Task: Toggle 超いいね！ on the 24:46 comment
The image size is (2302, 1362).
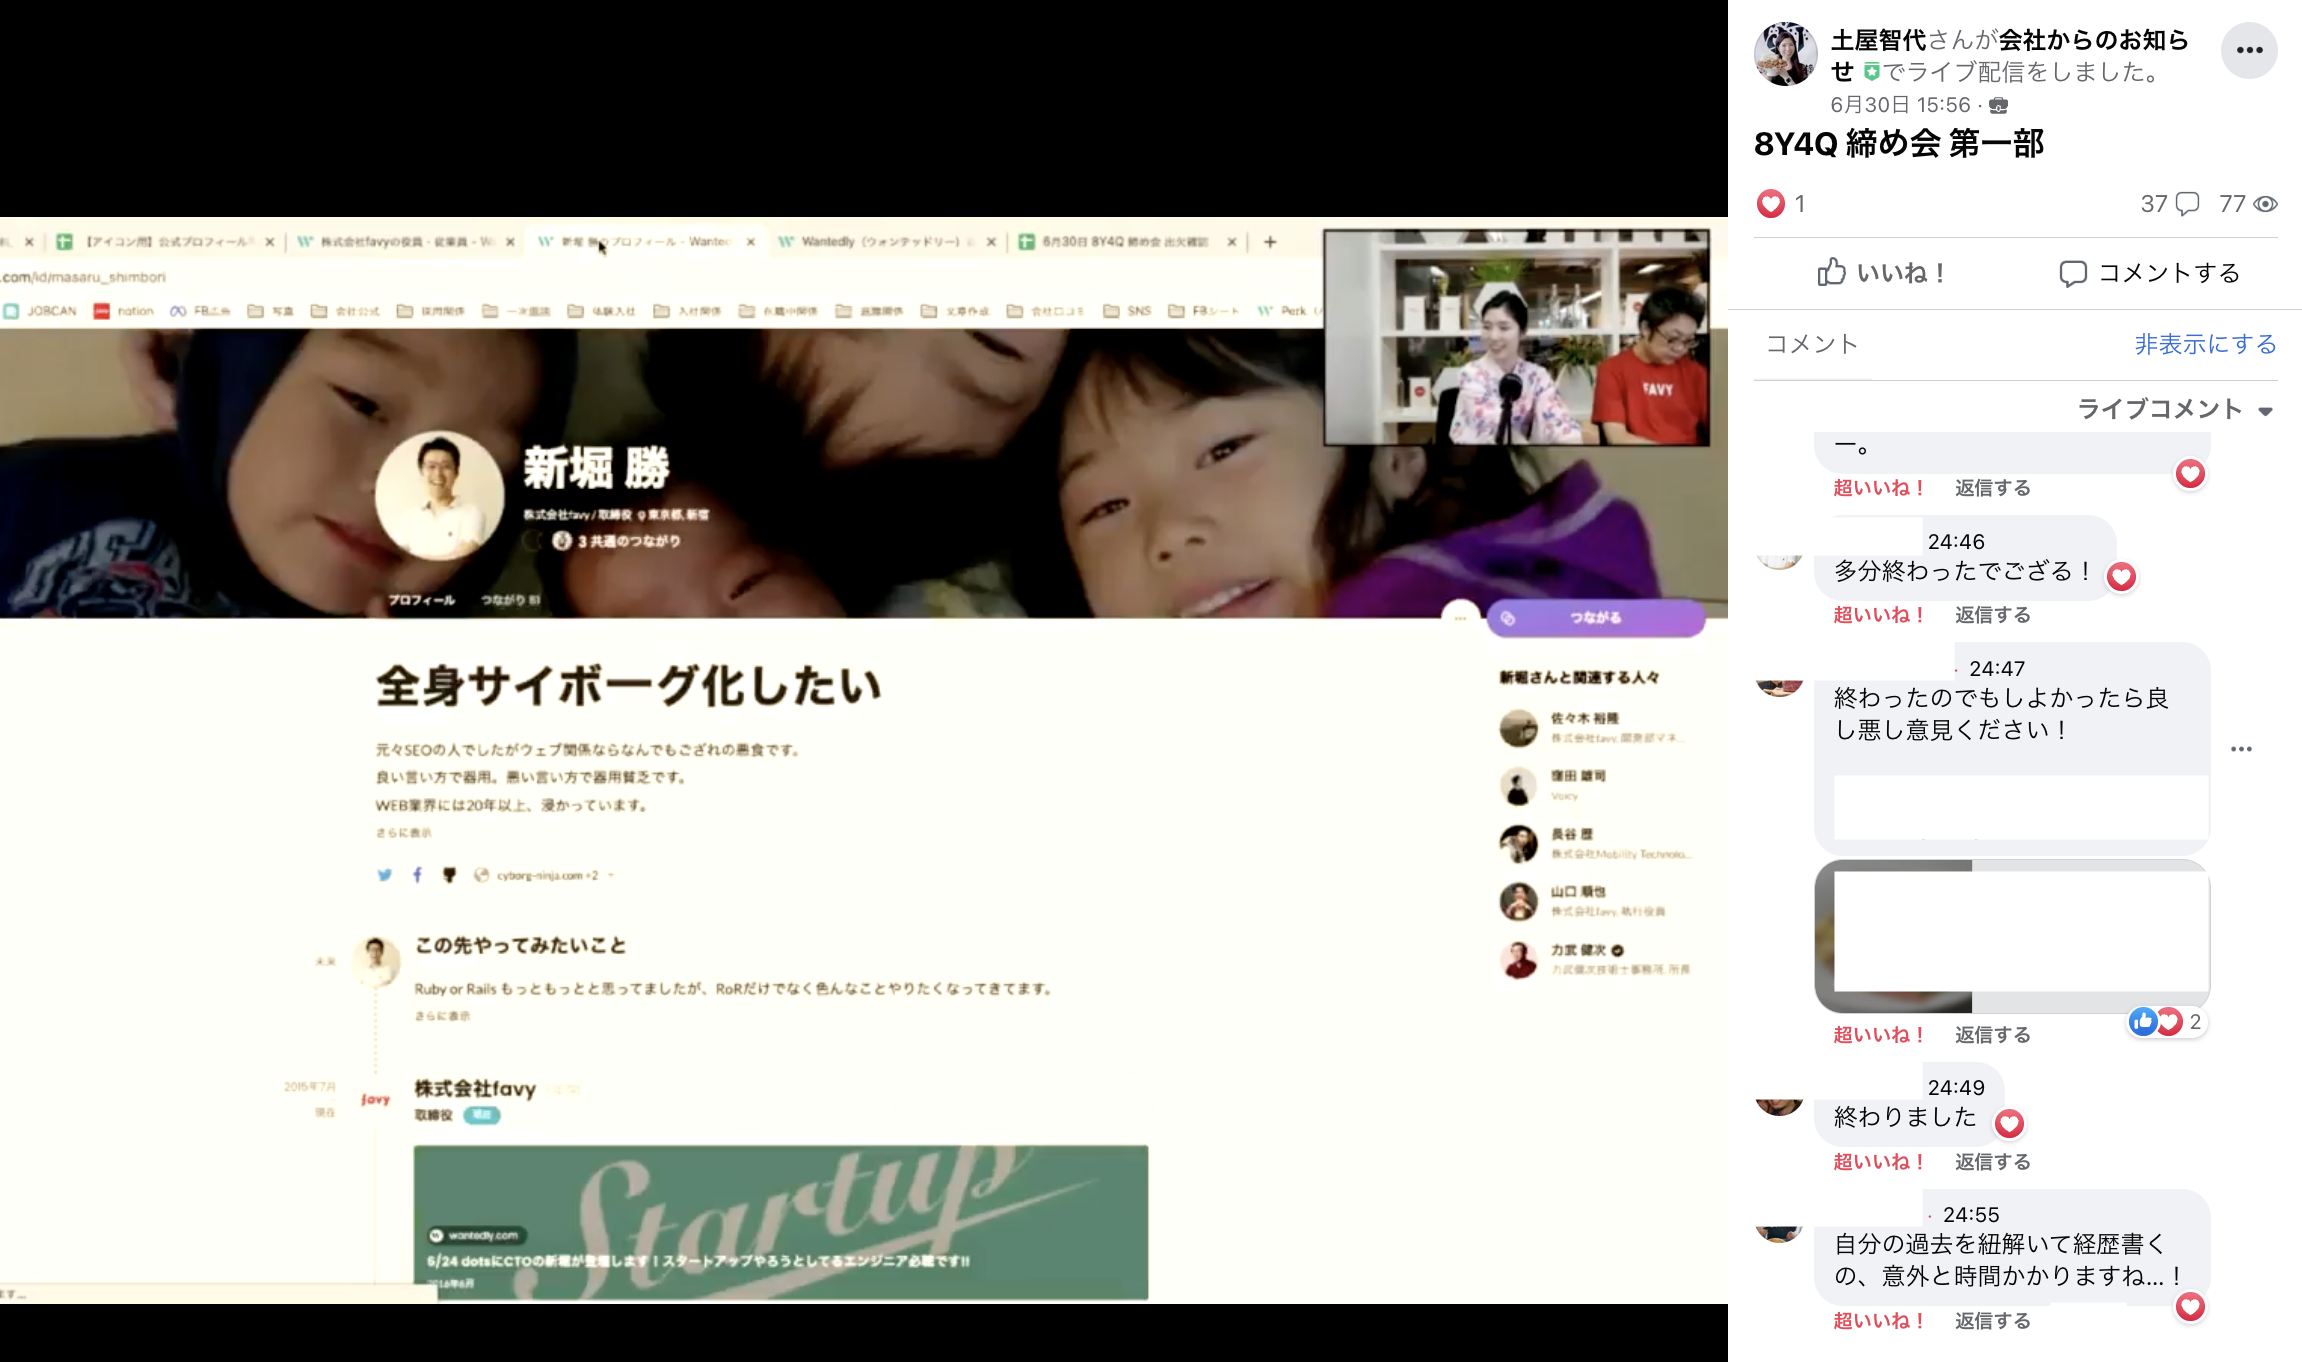Action: [x=1878, y=615]
